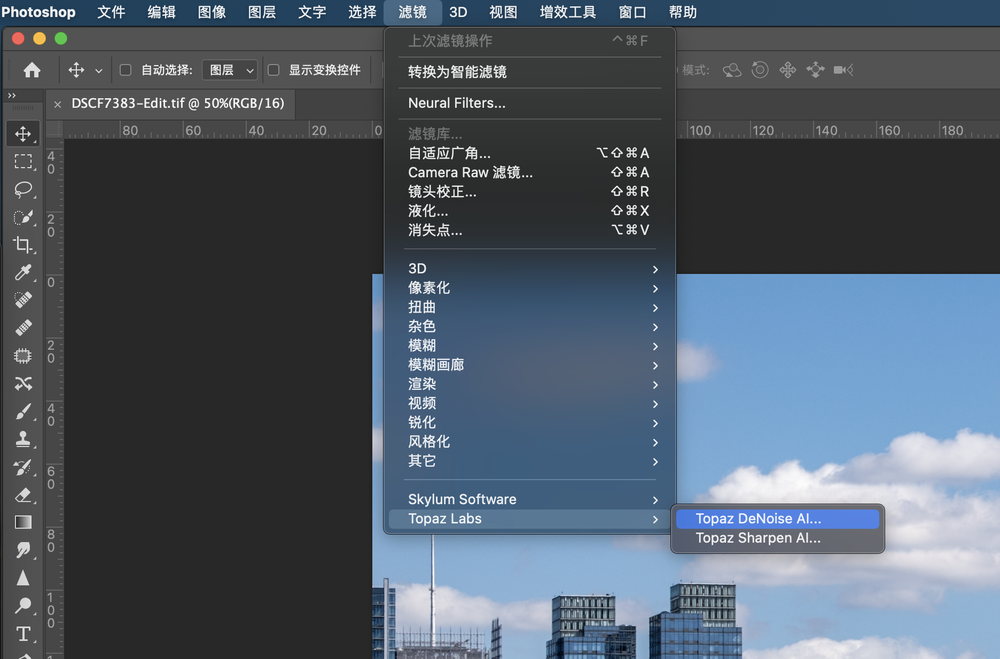Expand the toolbox double-arrow toggle
Viewport: 1000px width, 659px height.
coord(11,95)
